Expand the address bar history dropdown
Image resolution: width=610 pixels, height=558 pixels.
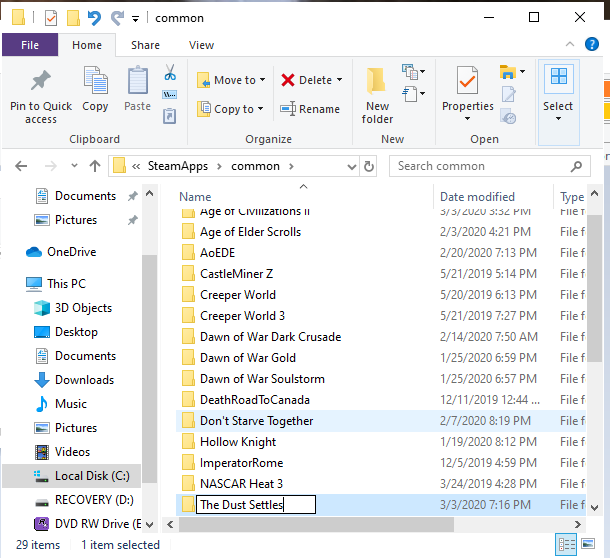click(x=352, y=167)
